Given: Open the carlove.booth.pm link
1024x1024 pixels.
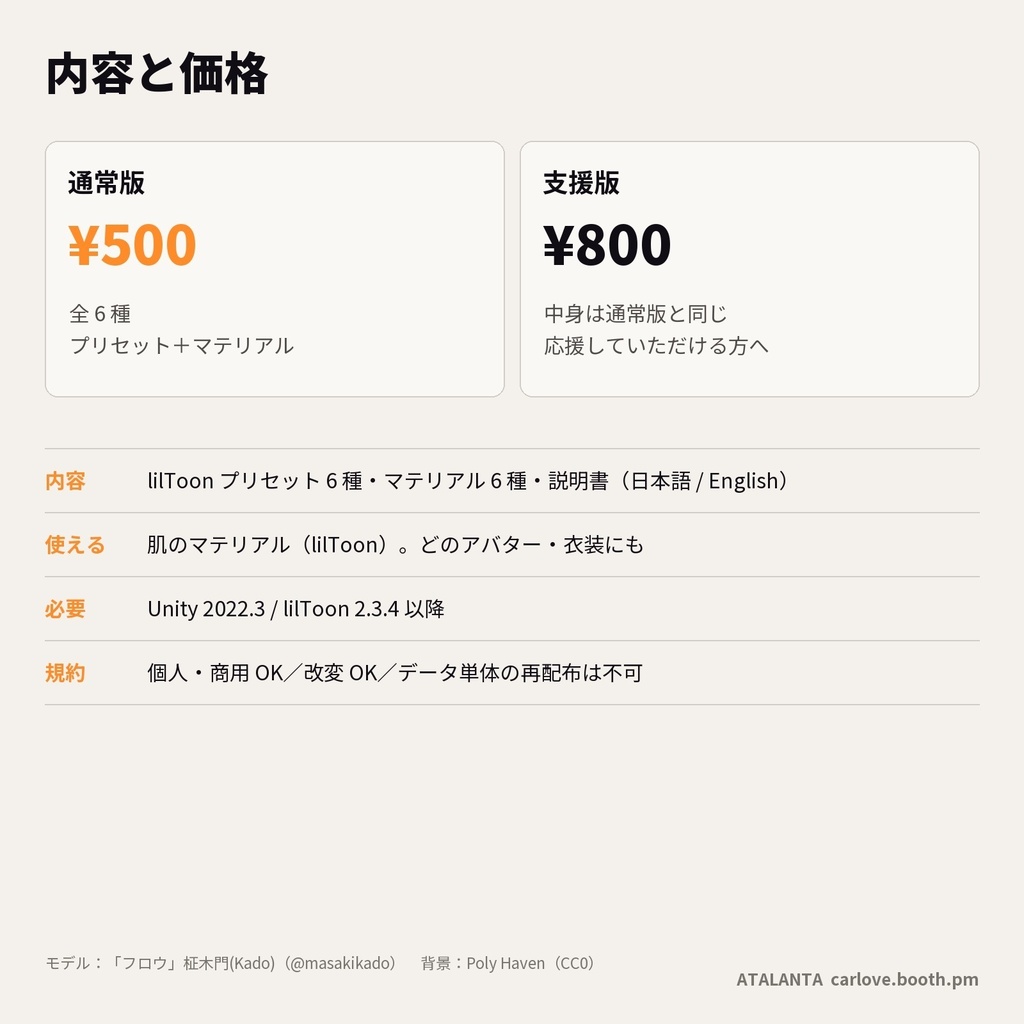Looking at the screenshot, I should click(x=904, y=980).
